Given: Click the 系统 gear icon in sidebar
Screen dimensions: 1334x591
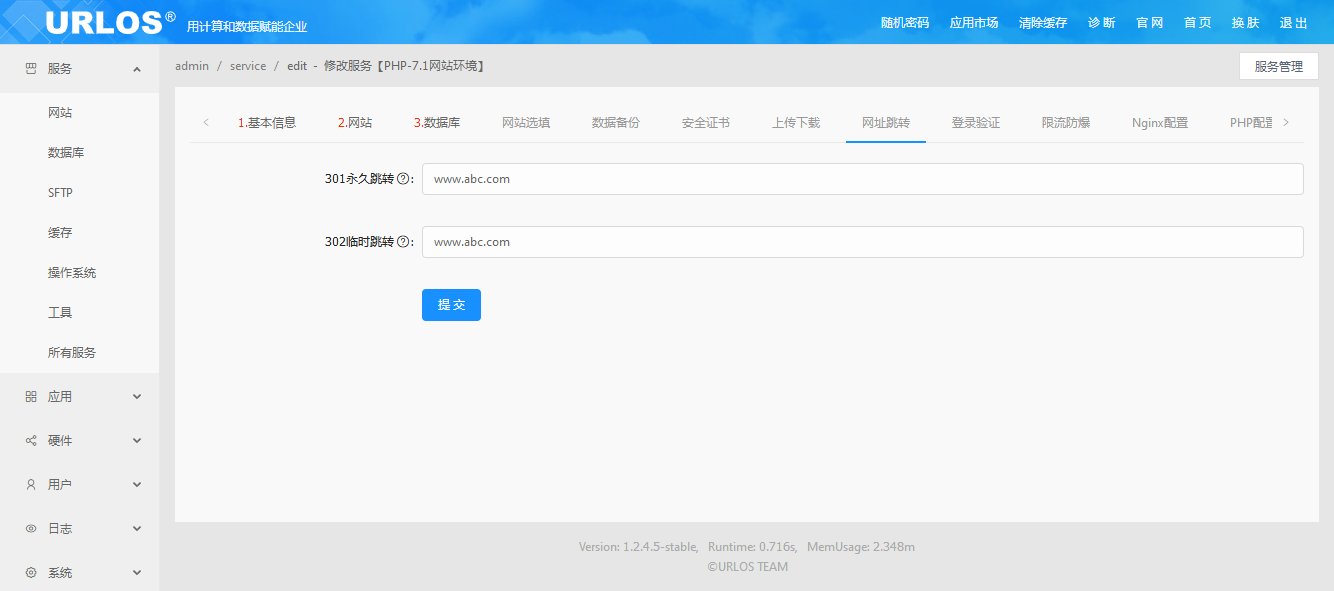Looking at the screenshot, I should tap(31, 573).
